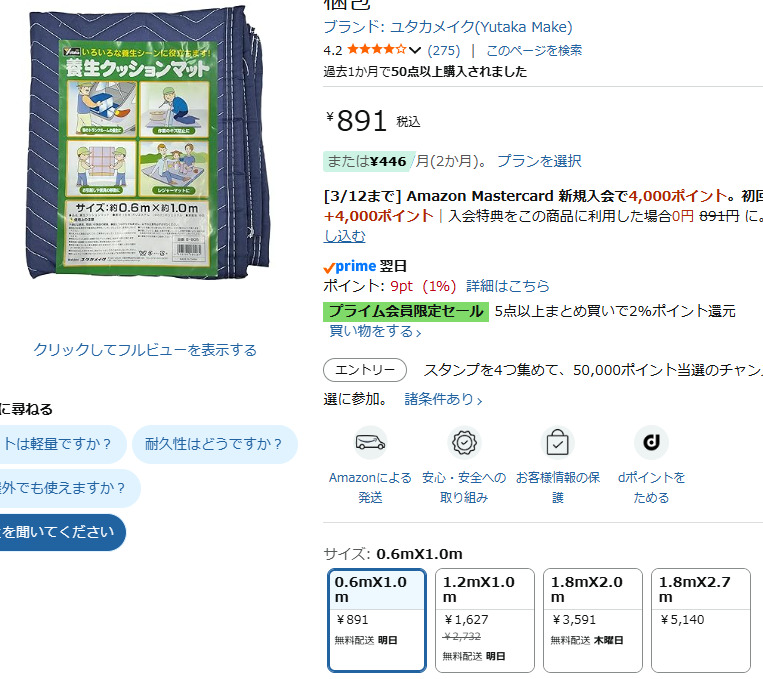Click the エントリー button

point(365,370)
